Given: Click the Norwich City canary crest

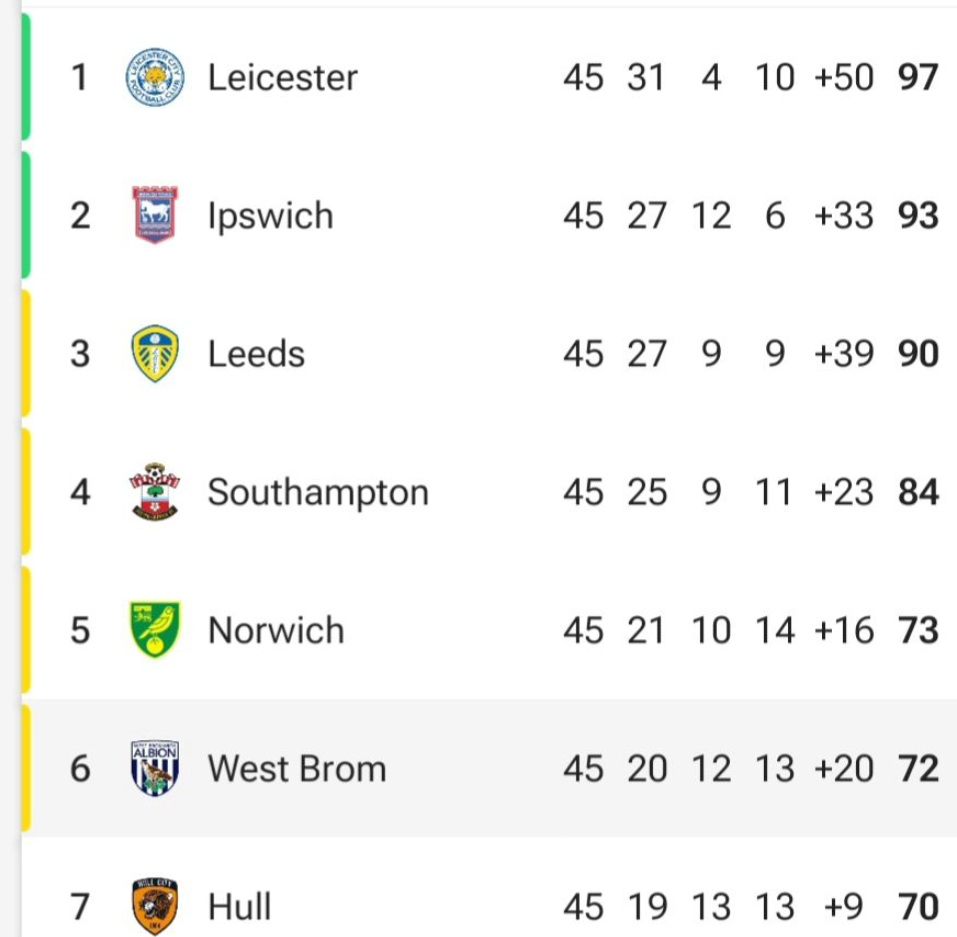Looking at the screenshot, I should 155,630.
